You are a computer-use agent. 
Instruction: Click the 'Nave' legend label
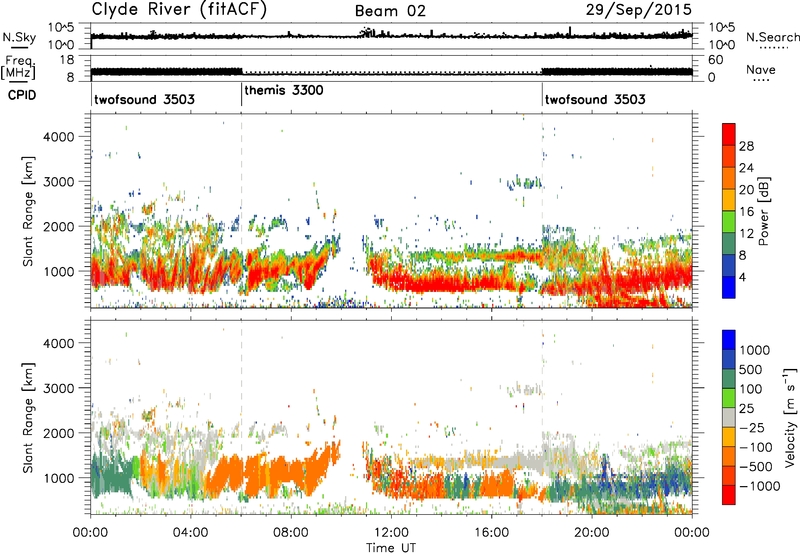[x=760, y=69]
